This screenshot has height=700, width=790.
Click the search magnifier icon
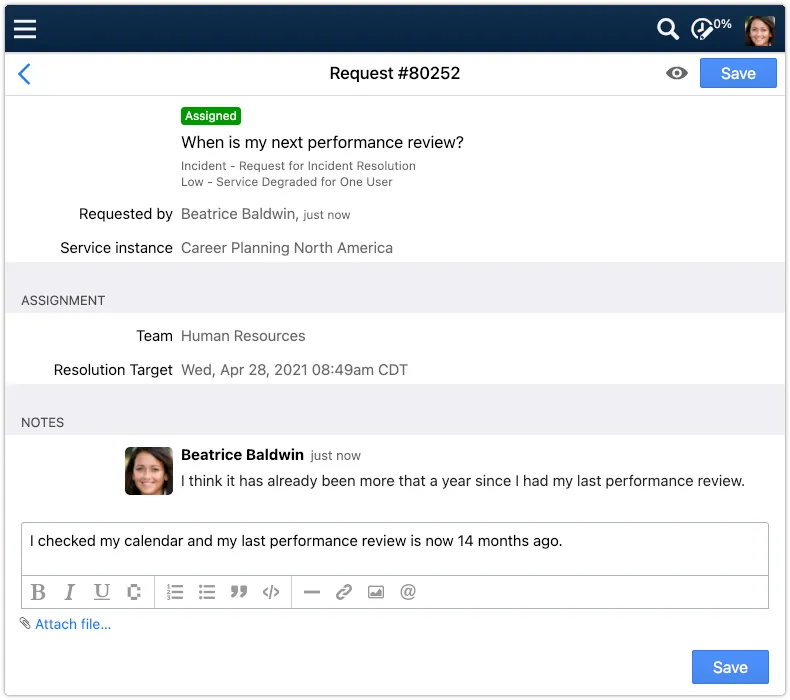668,29
